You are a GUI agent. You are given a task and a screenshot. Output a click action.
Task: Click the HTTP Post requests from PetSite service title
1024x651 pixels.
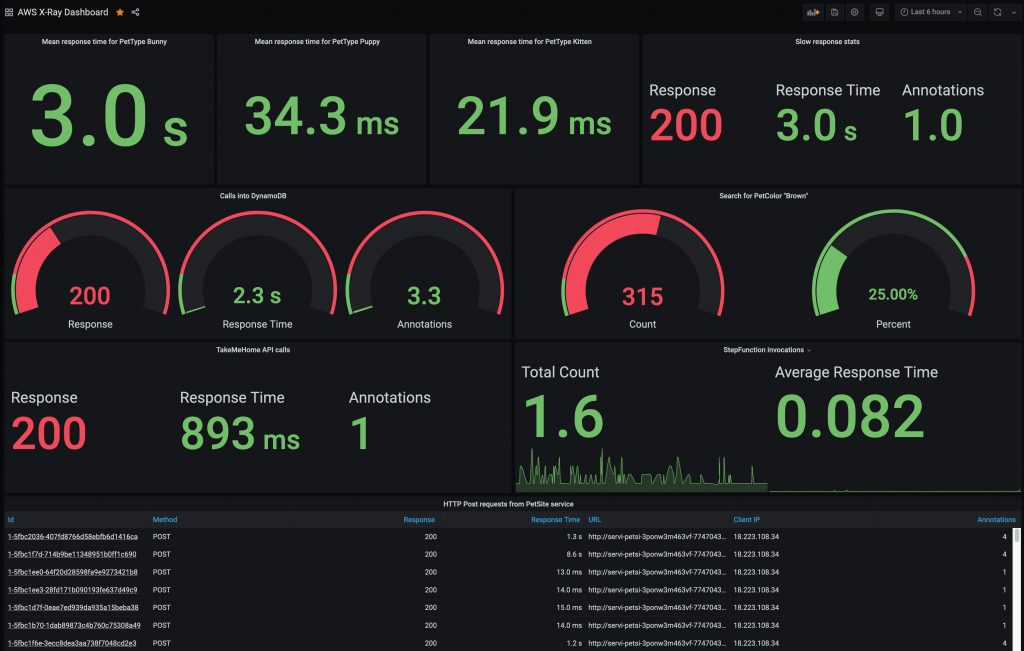[x=508, y=504]
